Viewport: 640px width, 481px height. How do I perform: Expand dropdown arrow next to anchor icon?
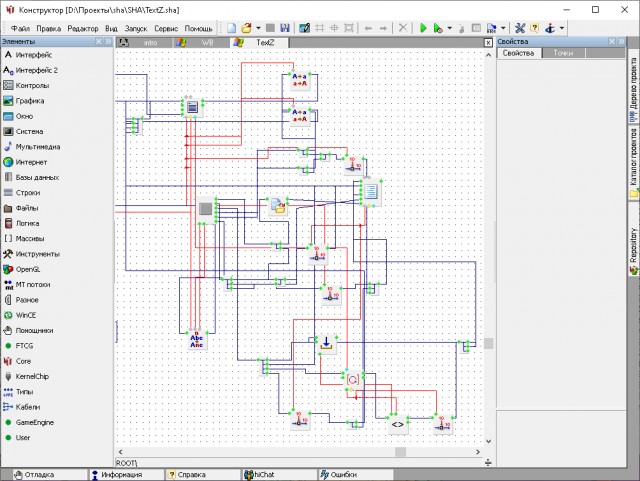[x=562, y=28]
